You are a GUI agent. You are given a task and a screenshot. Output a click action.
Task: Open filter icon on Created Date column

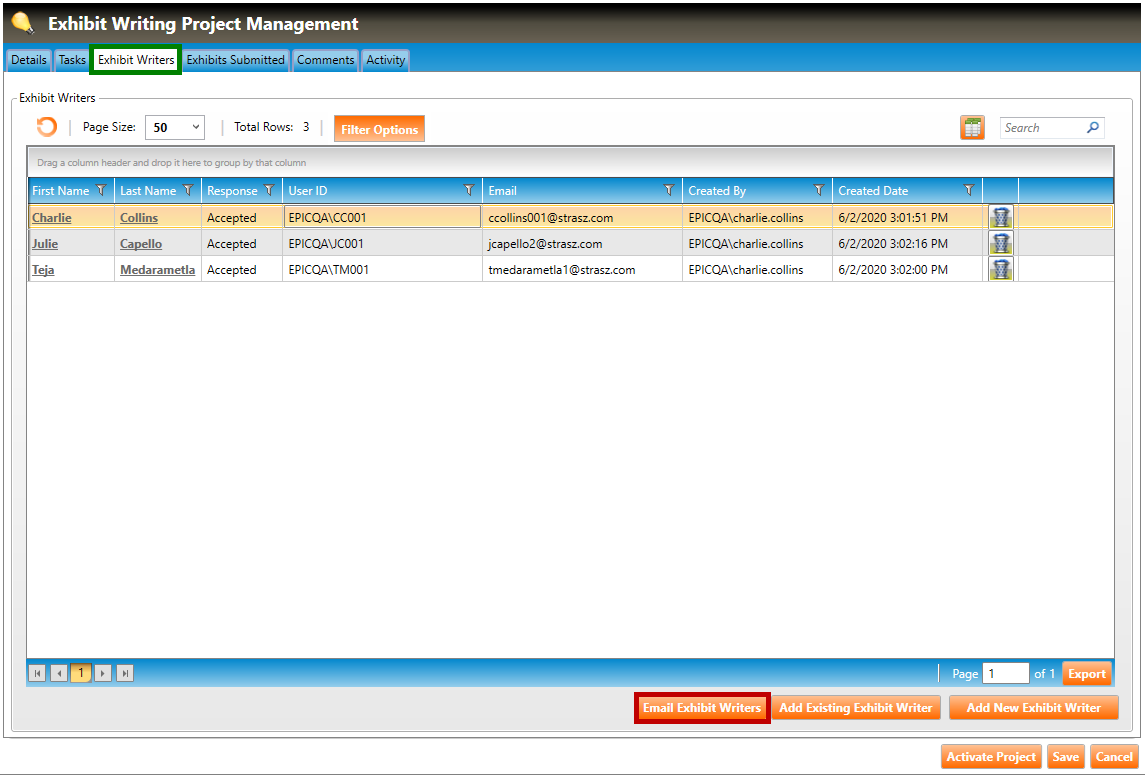968,190
